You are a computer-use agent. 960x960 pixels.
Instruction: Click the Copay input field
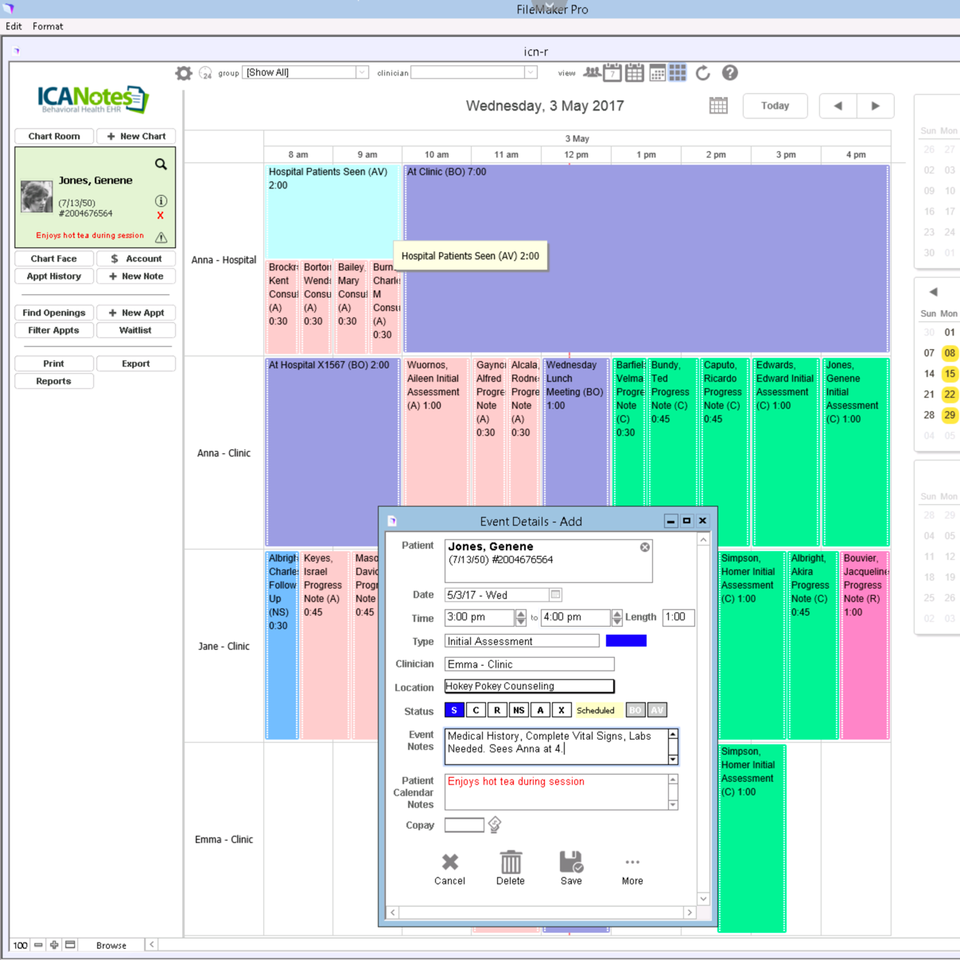pos(464,825)
